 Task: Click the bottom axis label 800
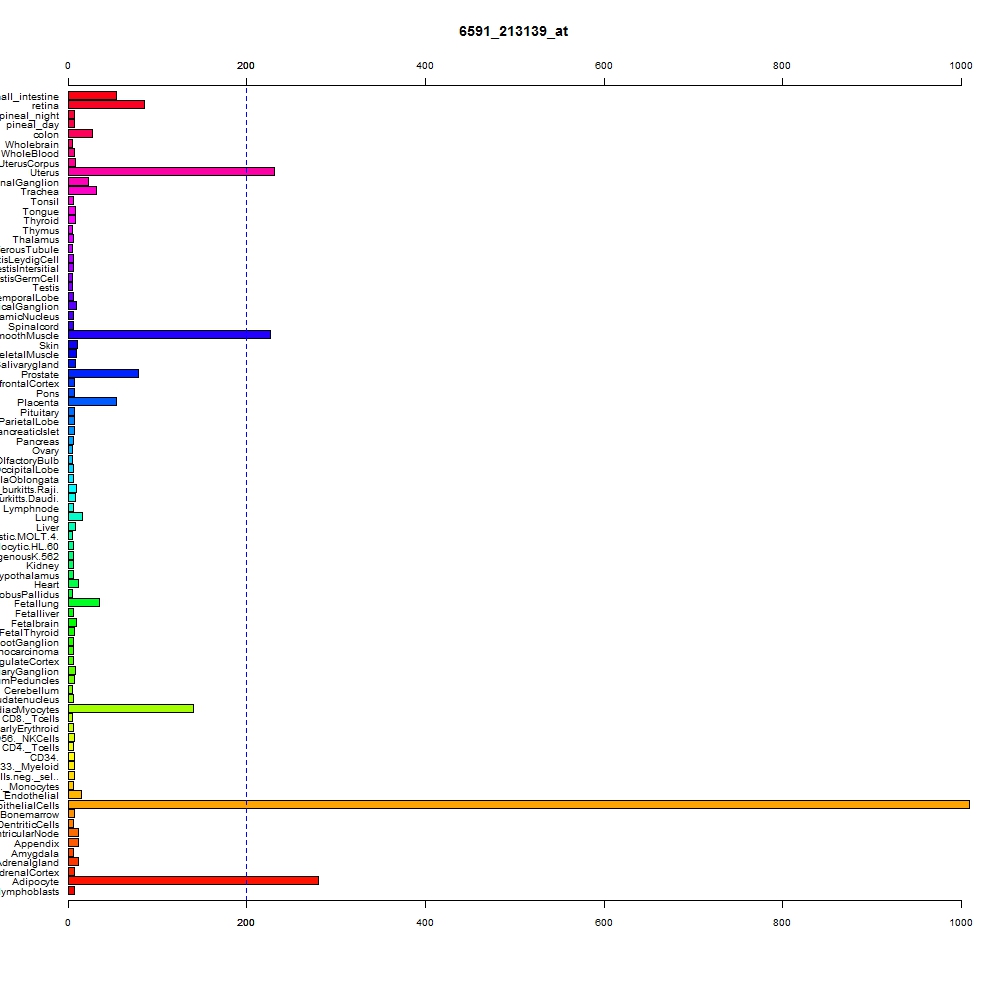[782, 922]
